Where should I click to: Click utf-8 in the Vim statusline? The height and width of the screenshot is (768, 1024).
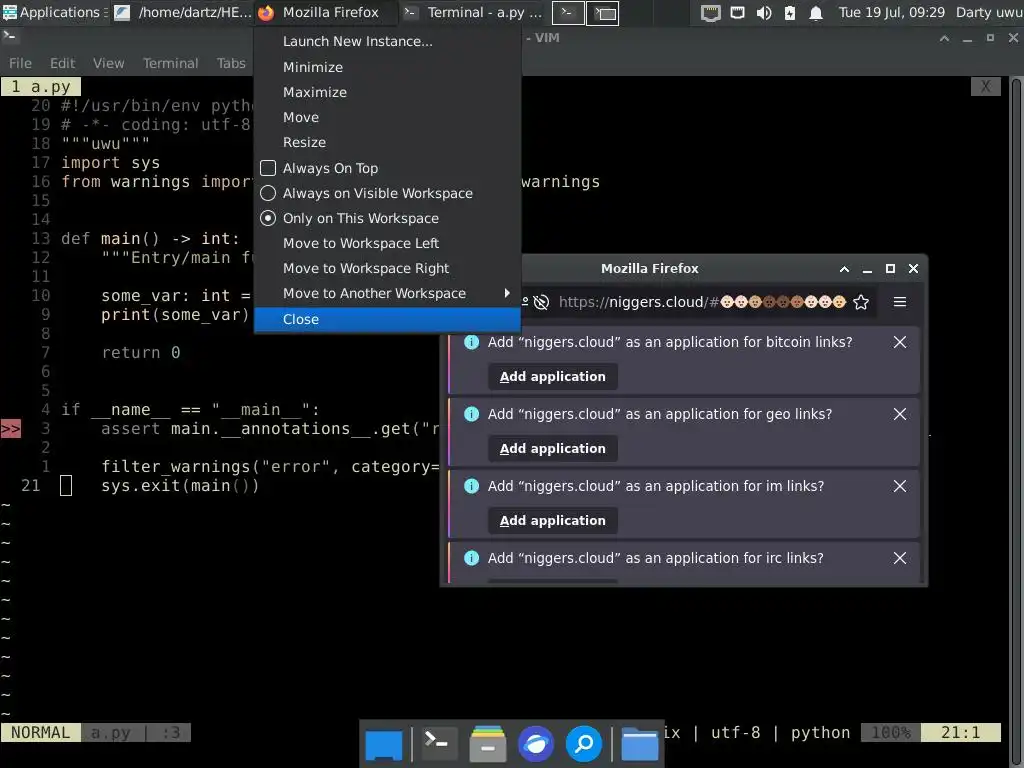(735, 733)
